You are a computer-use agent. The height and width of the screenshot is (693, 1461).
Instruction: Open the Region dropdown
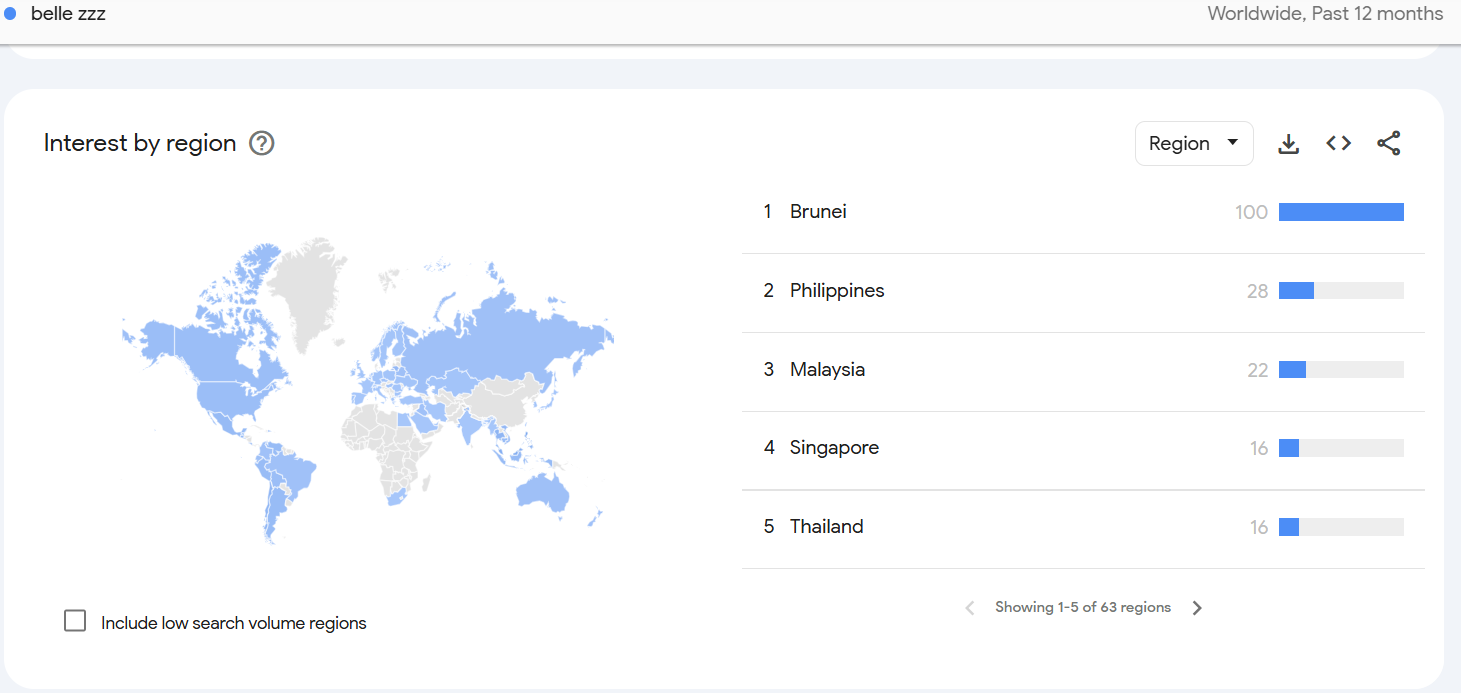pos(1194,143)
